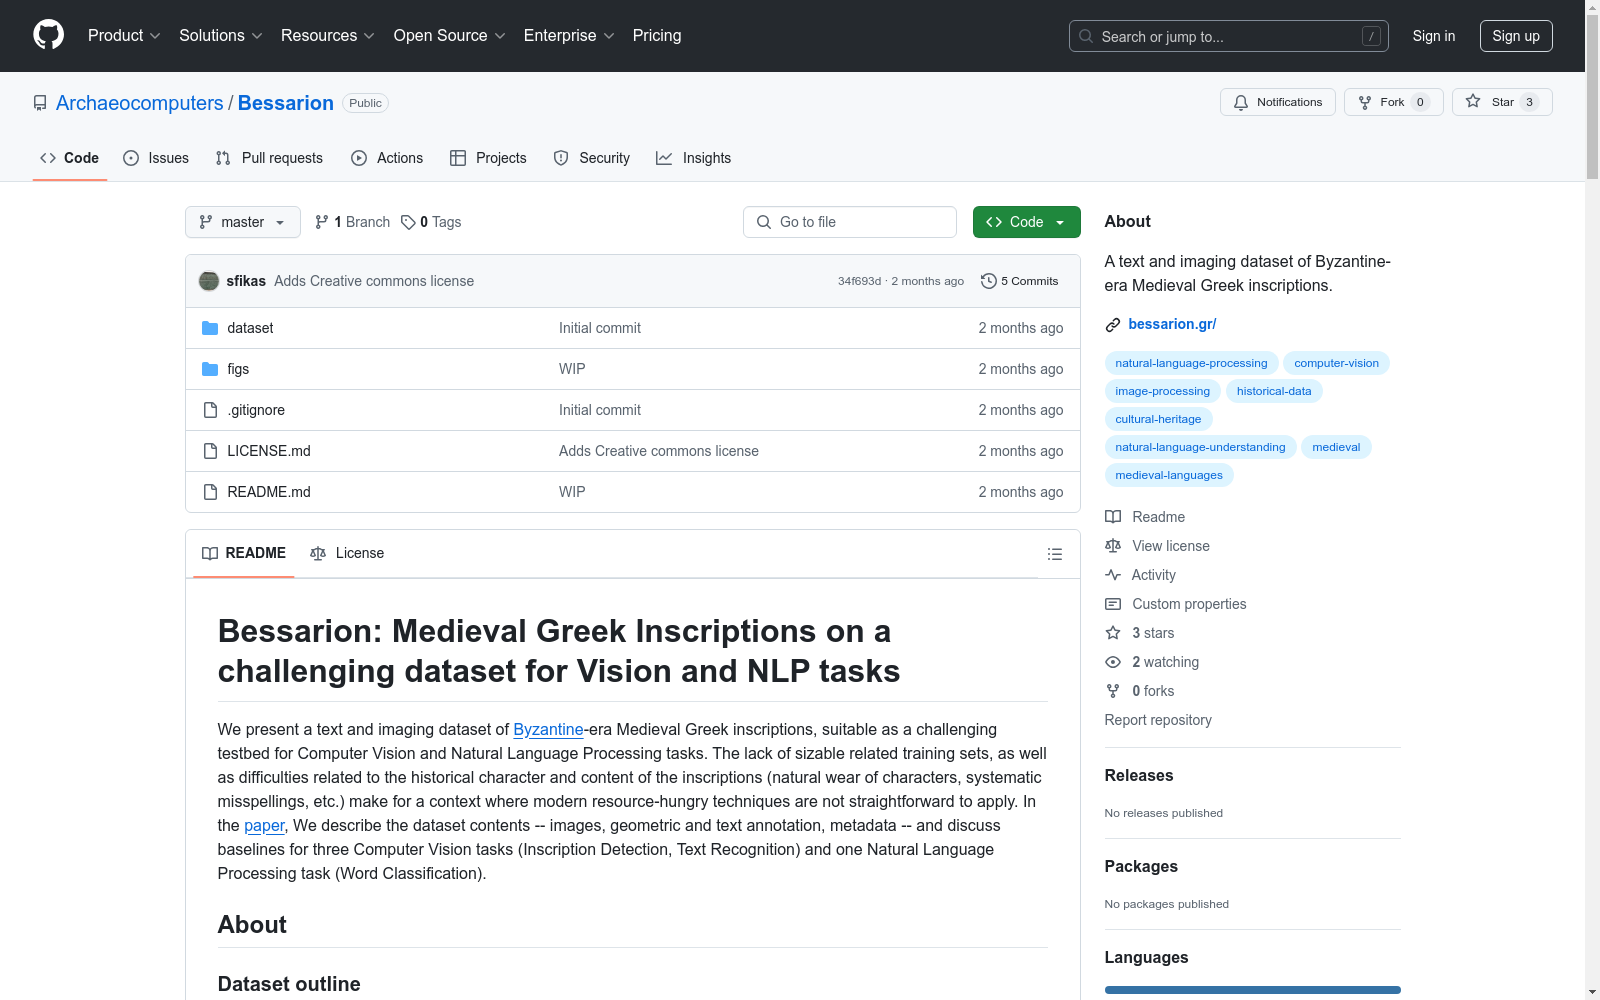Screen dimensions: 1600x1000
Task: Click the Byzantine link in the README
Action: coord(548,730)
